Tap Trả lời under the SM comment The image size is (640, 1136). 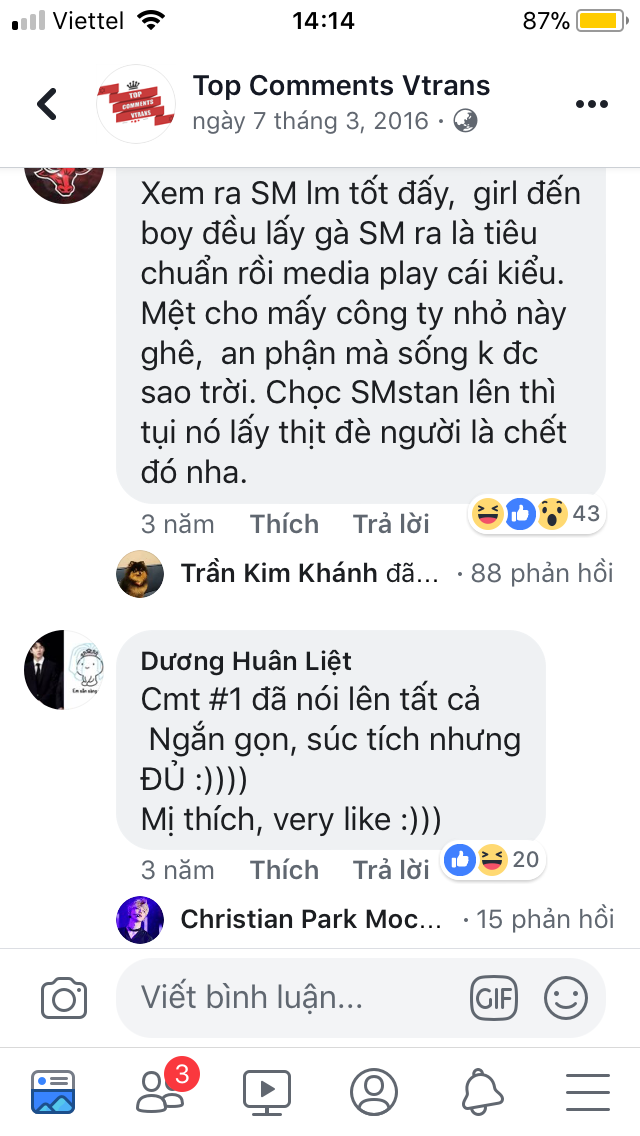[391, 524]
